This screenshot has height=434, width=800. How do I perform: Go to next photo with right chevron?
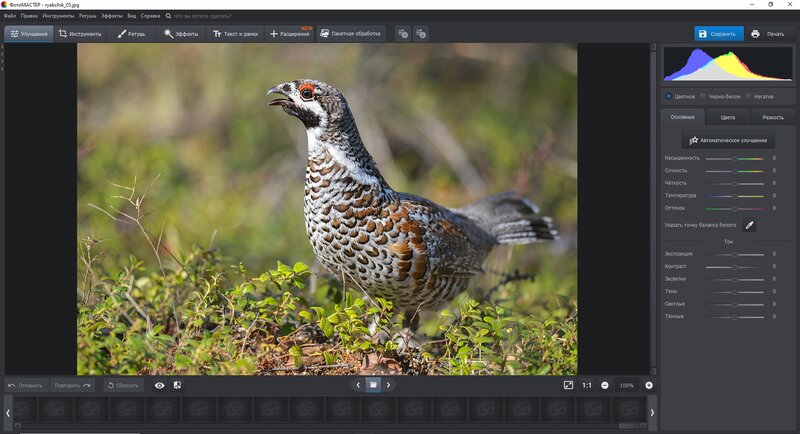(x=388, y=385)
